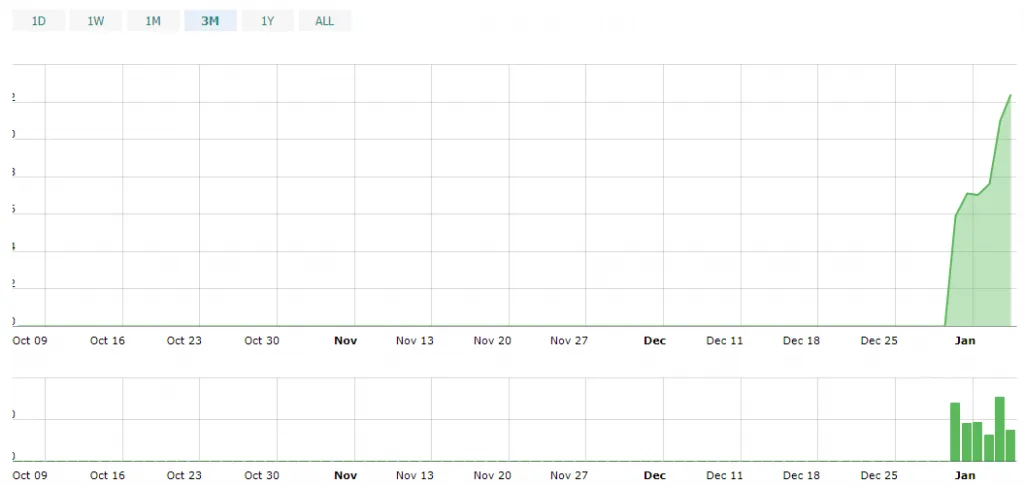
Task: Click Dec 11 label under main chart
Action: click(x=725, y=340)
